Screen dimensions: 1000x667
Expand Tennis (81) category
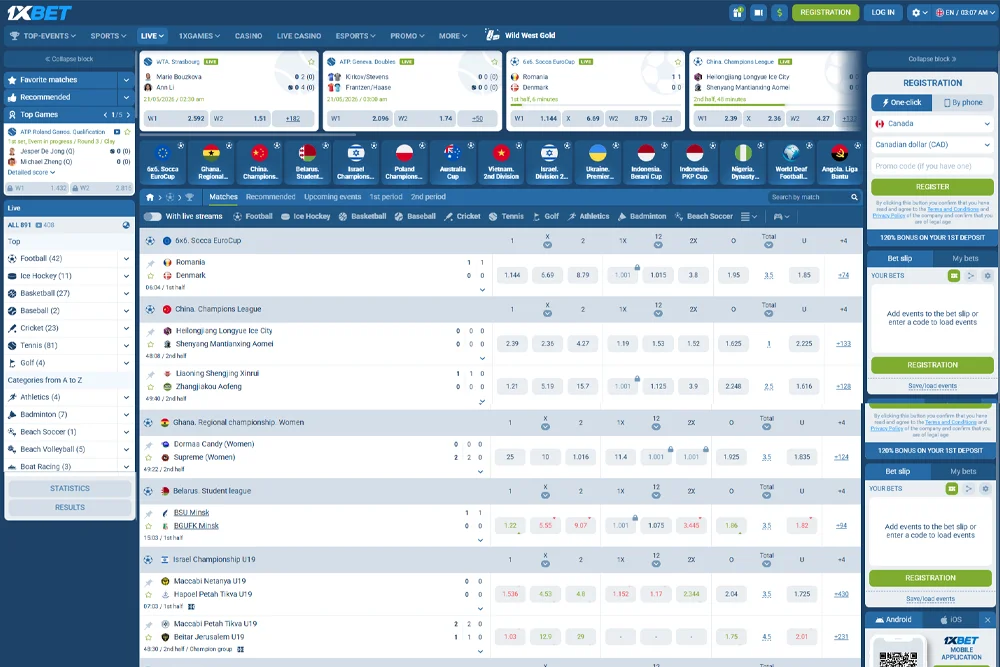coord(126,346)
